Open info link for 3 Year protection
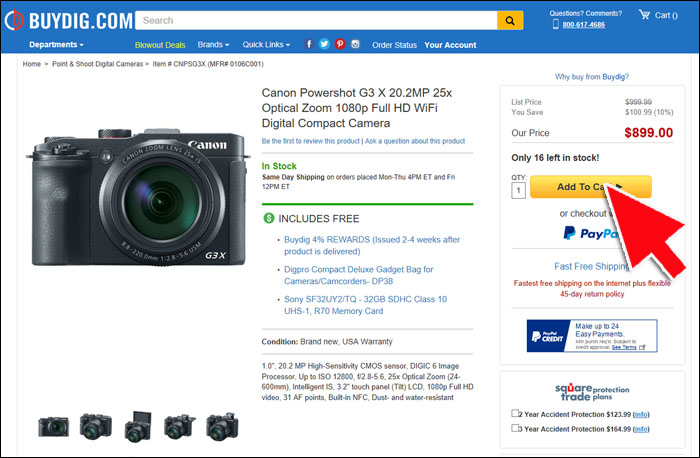700x458 pixels. (x=641, y=429)
